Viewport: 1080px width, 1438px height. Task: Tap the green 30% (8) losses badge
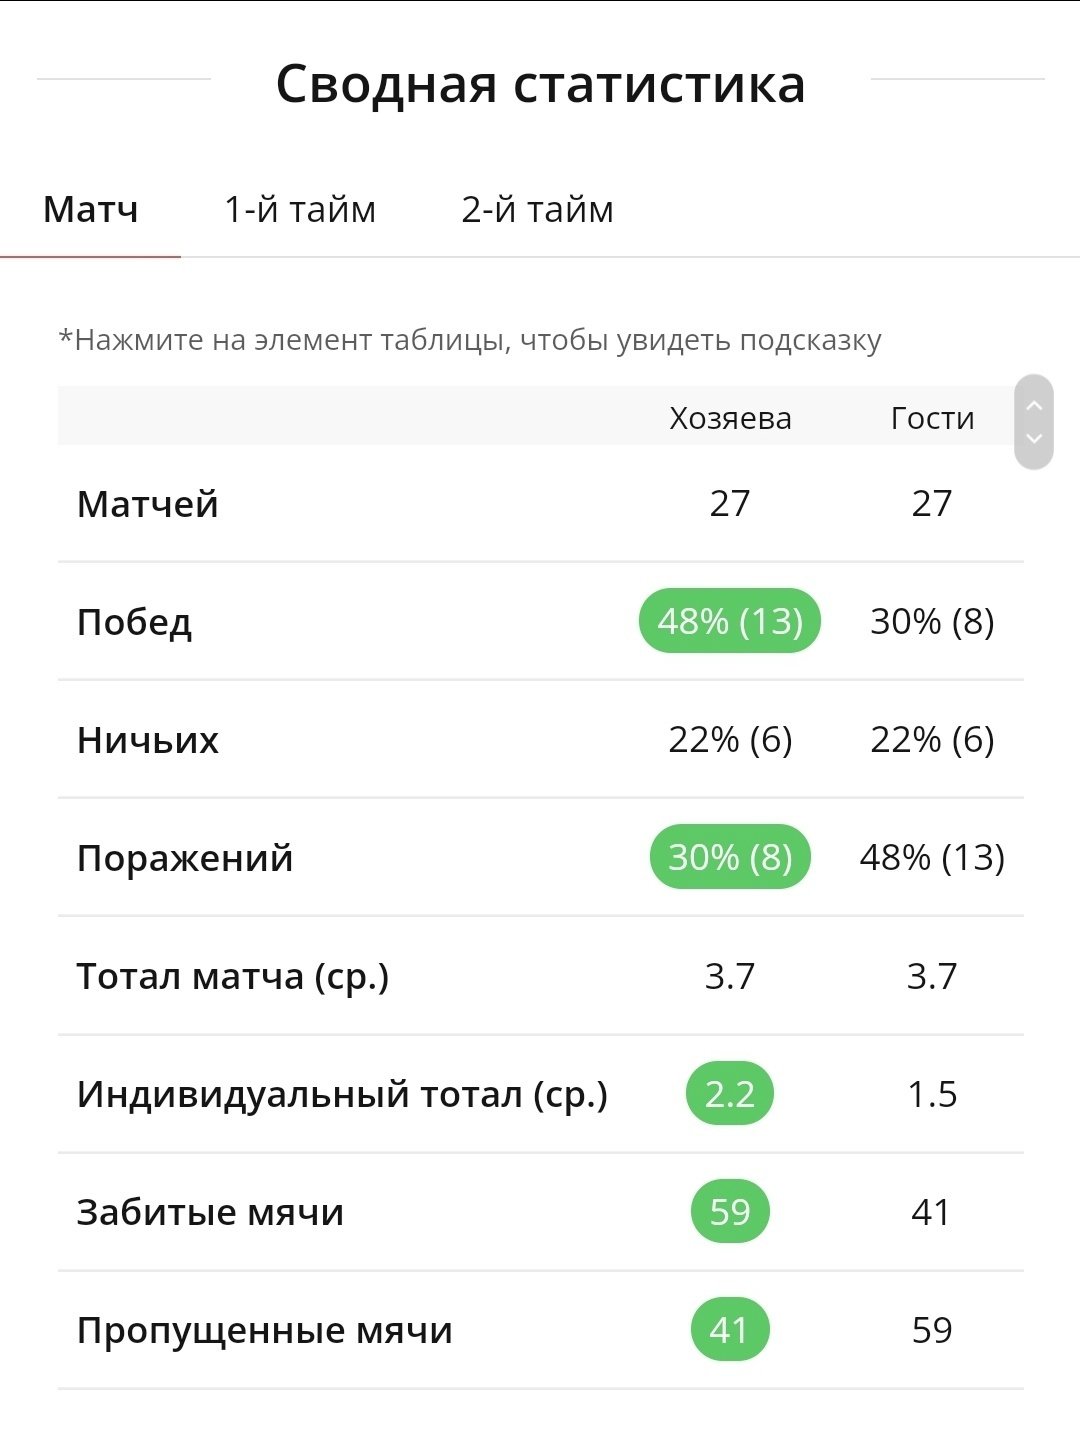730,857
